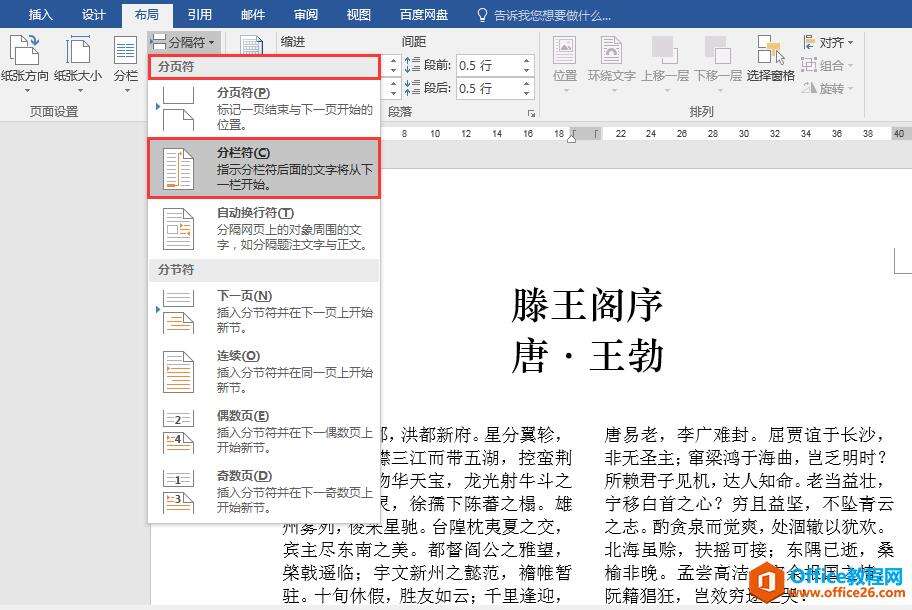Image resolution: width=912 pixels, height=610 pixels.
Task: Switch to the 审阅 ribbon tab
Action: click(306, 15)
